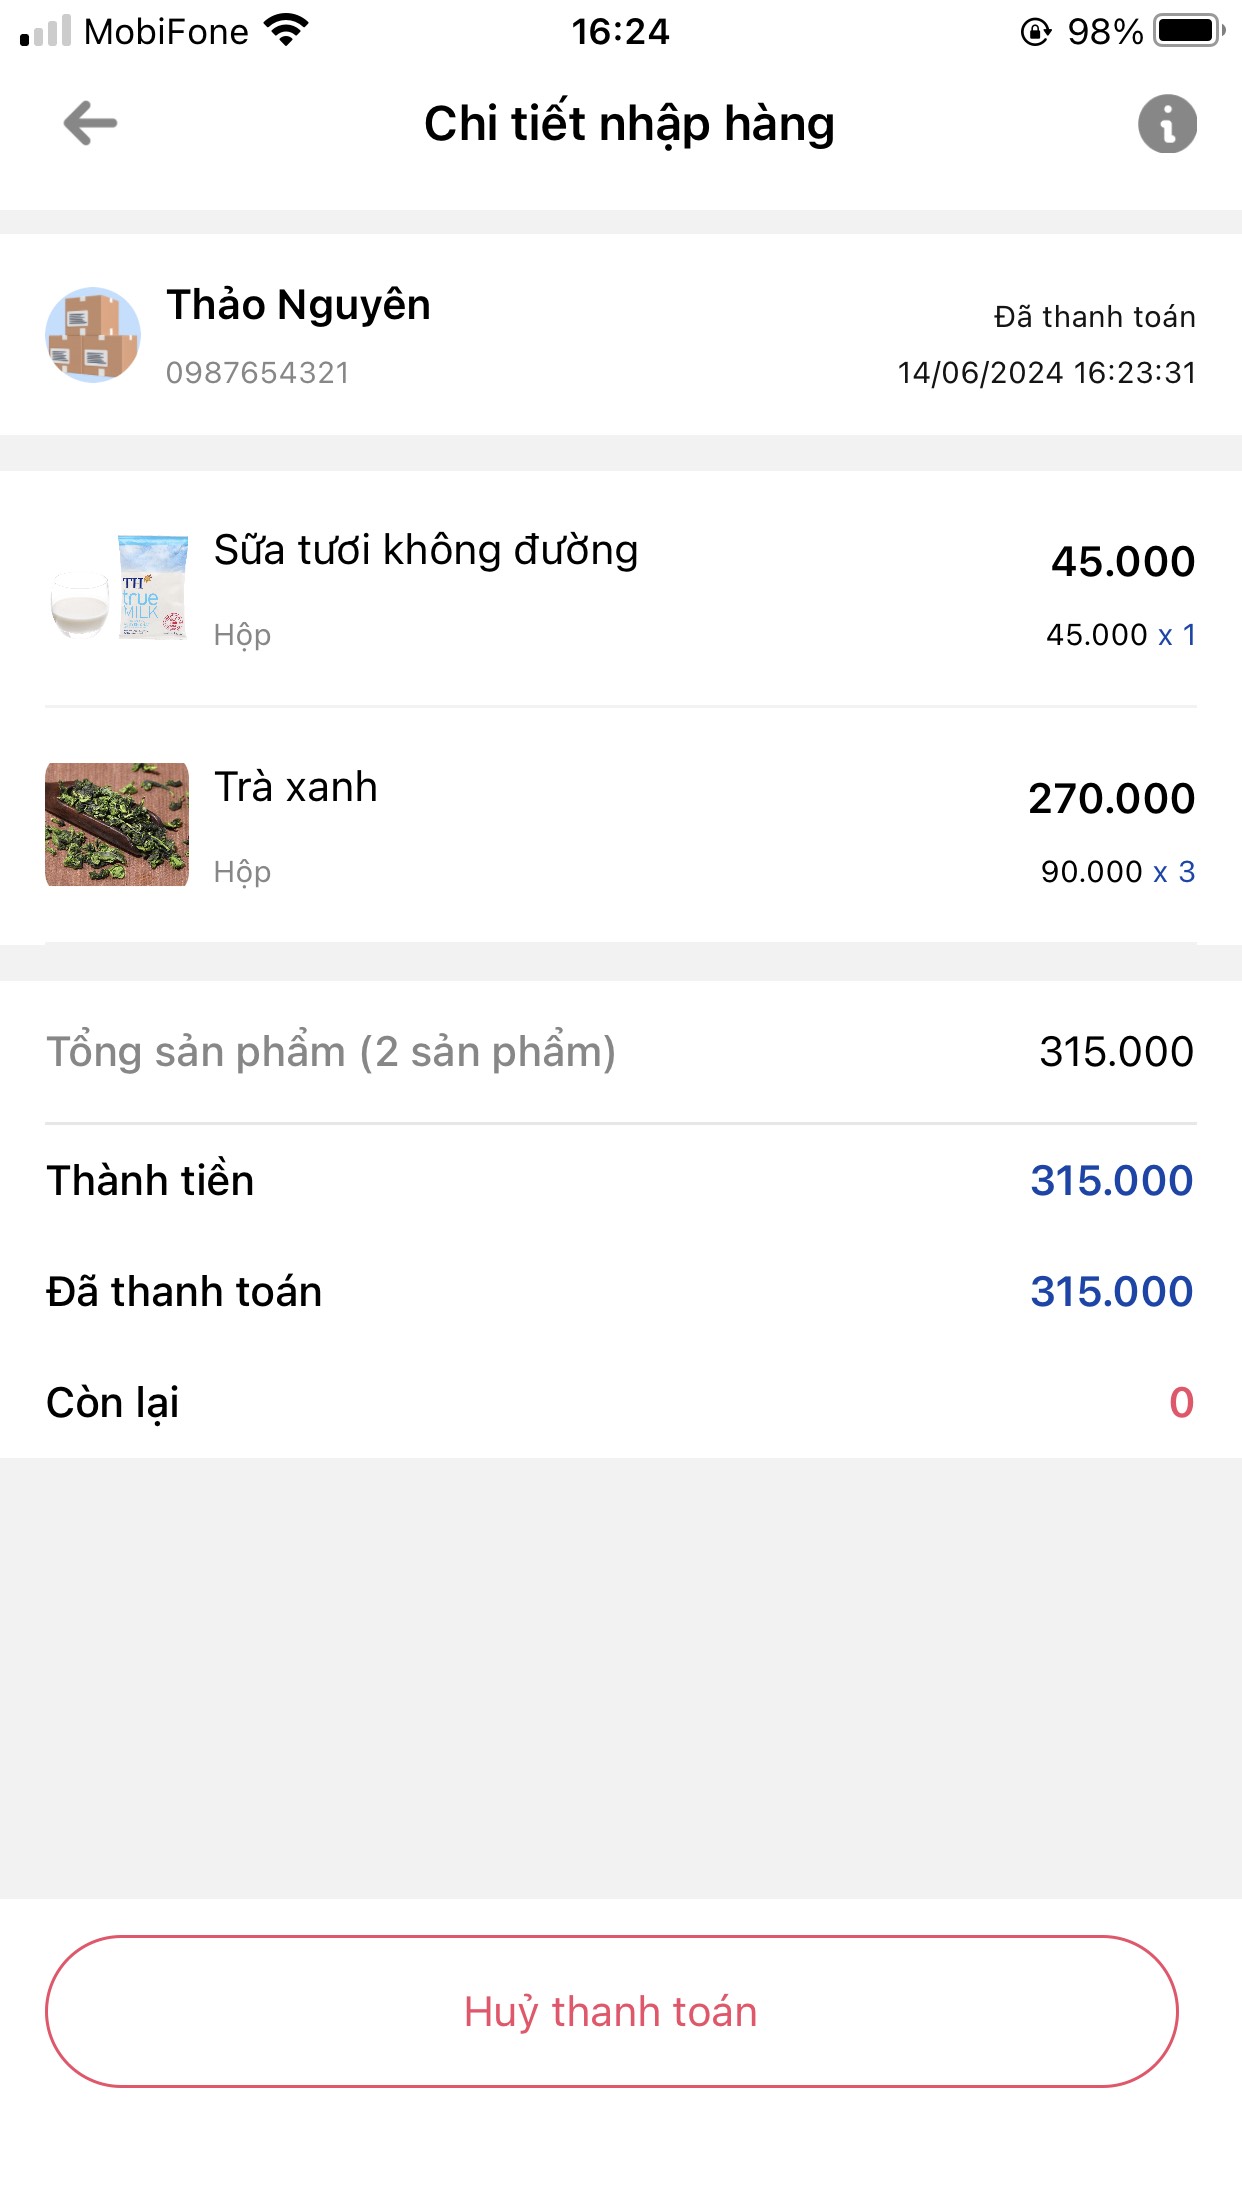Screen dimensions: 1242x2208
Task: Select the Sữa tươi không đường item
Action: pos(426,551)
